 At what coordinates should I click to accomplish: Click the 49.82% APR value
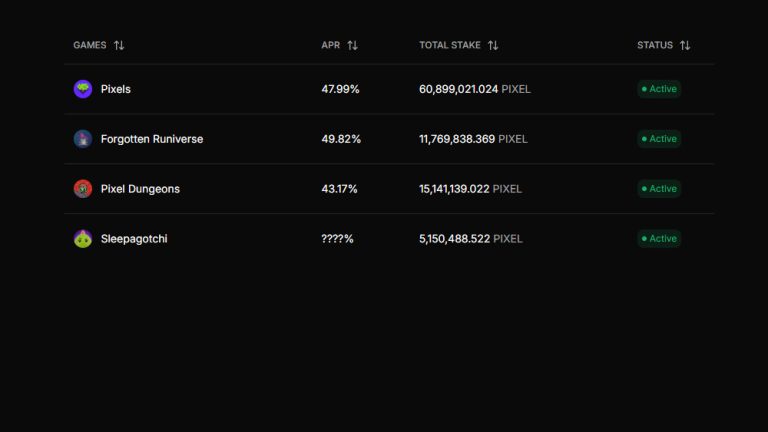(341, 139)
